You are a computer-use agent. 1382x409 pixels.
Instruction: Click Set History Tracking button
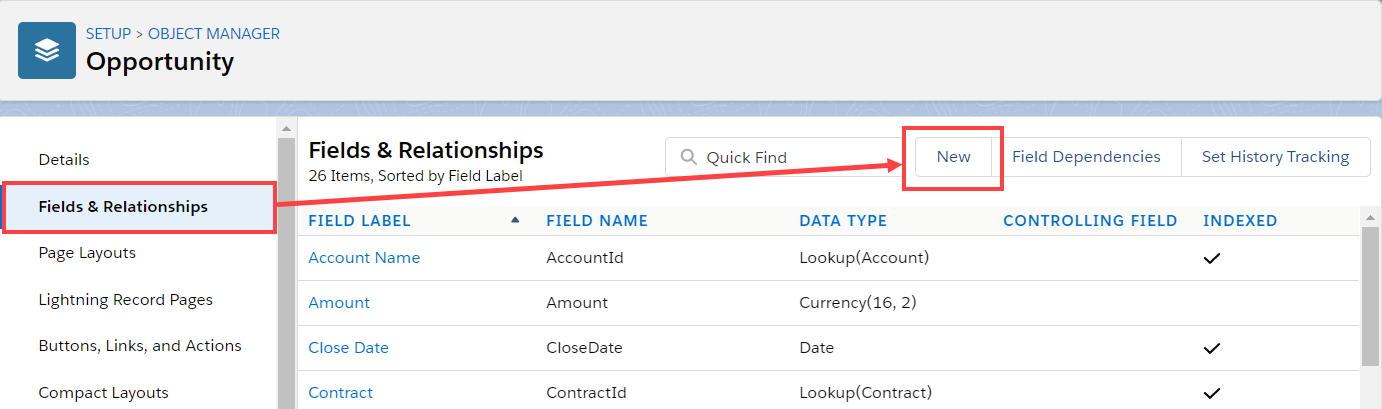click(1275, 157)
